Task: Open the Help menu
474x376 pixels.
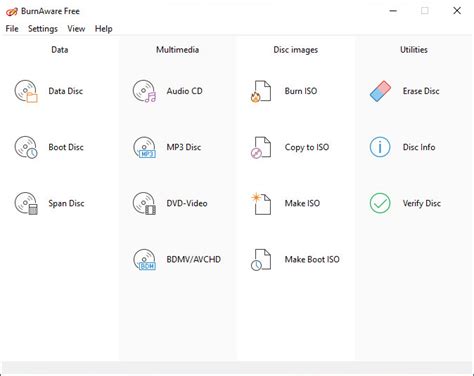Action: pyautogui.click(x=103, y=29)
